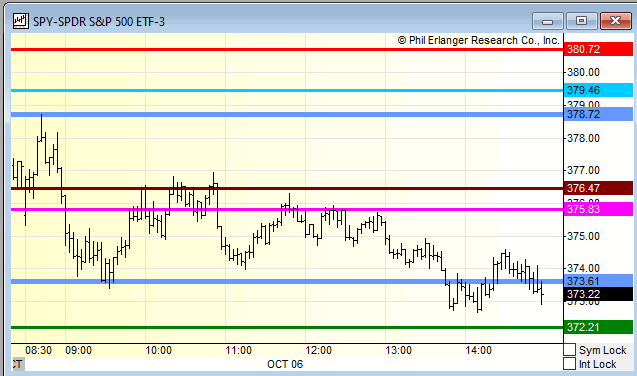Click the Phil Erlanger Research copyright text
The height and width of the screenshot is (376, 637).
pos(479,40)
